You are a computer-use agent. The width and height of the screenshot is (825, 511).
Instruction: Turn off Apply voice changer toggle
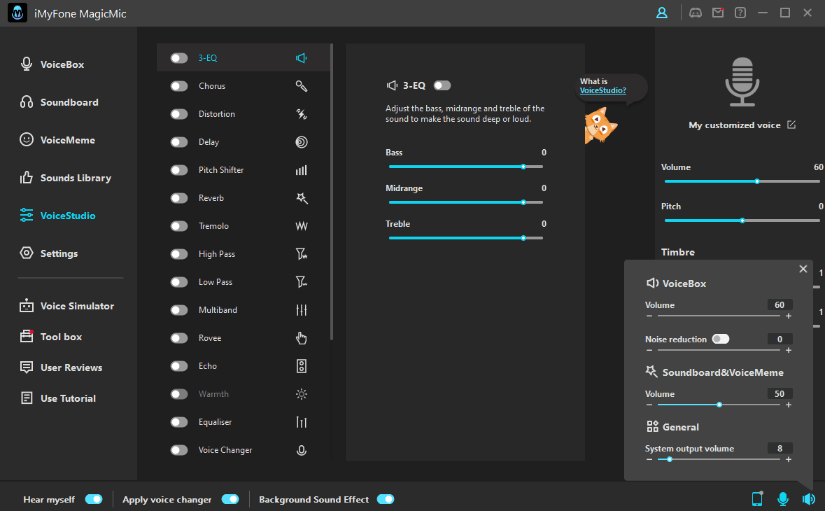pyautogui.click(x=230, y=499)
